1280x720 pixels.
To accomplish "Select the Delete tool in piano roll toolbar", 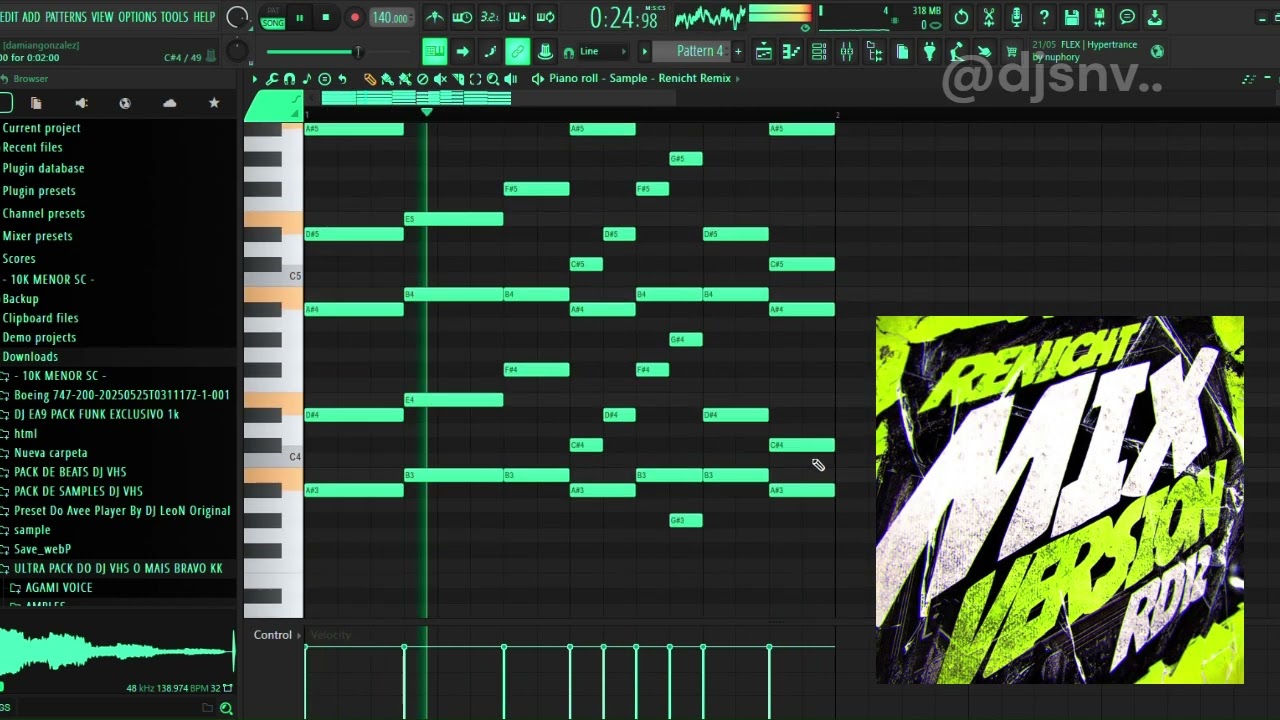I will tap(422, 79).
